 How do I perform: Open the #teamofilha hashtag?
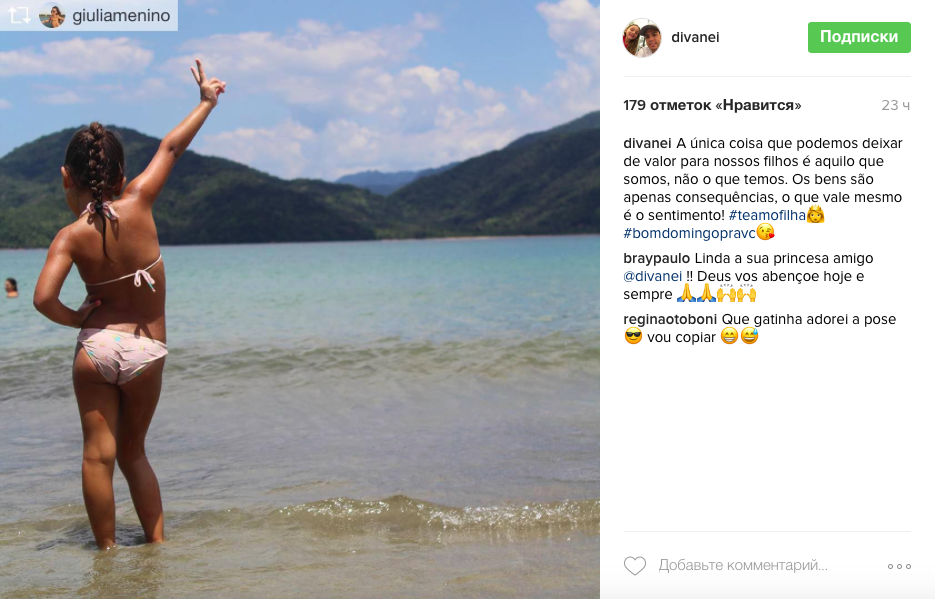coord(767,215)
